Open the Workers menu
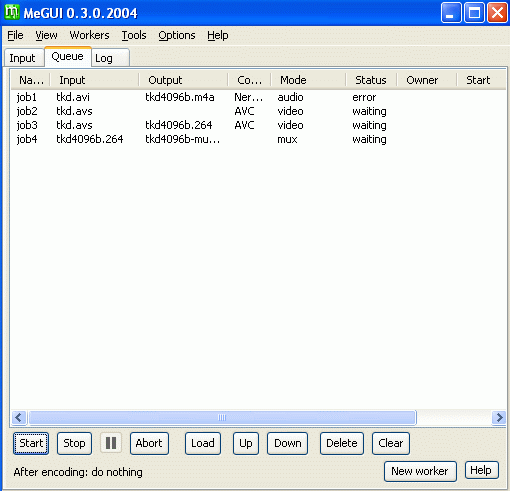This screenshot has height=491, width=510. coord(89,35)
